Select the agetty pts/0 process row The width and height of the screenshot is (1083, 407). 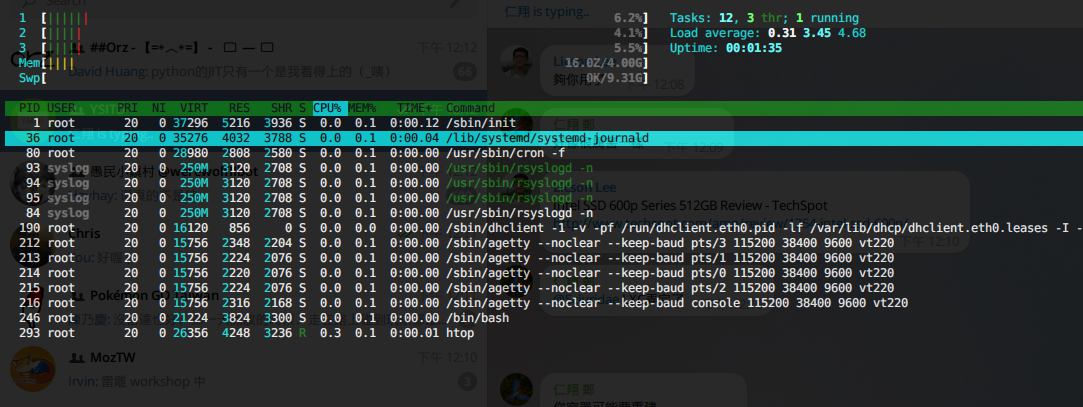coord(542,273)
